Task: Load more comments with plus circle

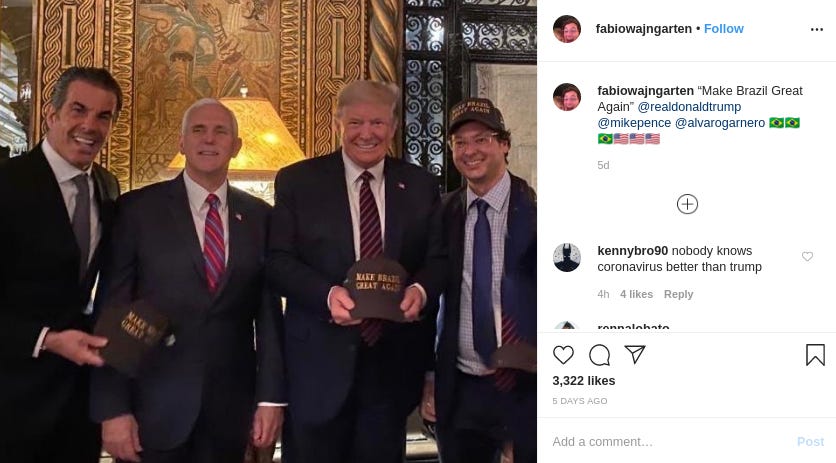Action: pos(687,204)
